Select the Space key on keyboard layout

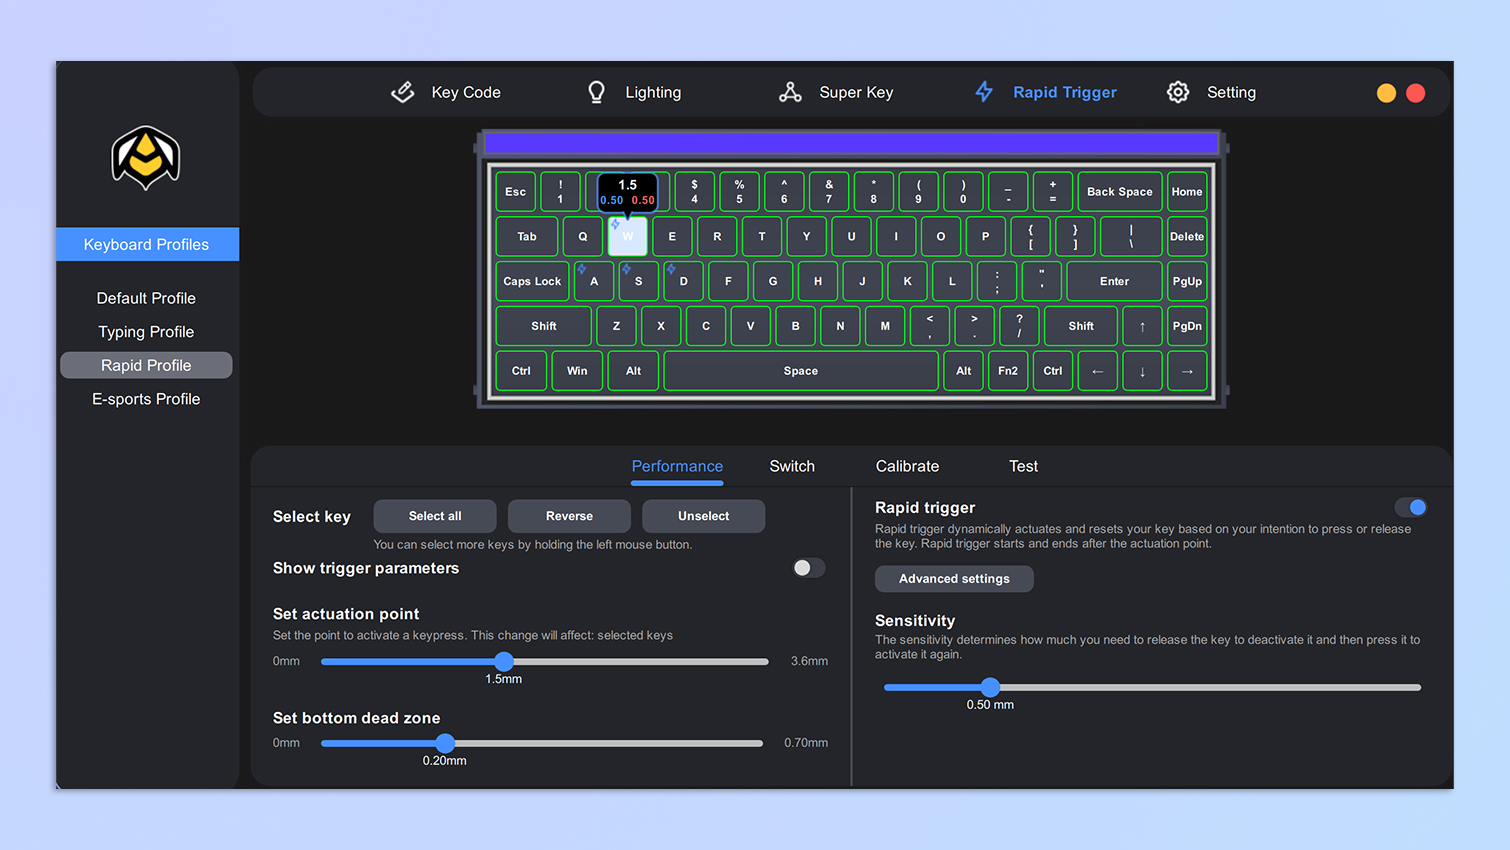(800, 371)
